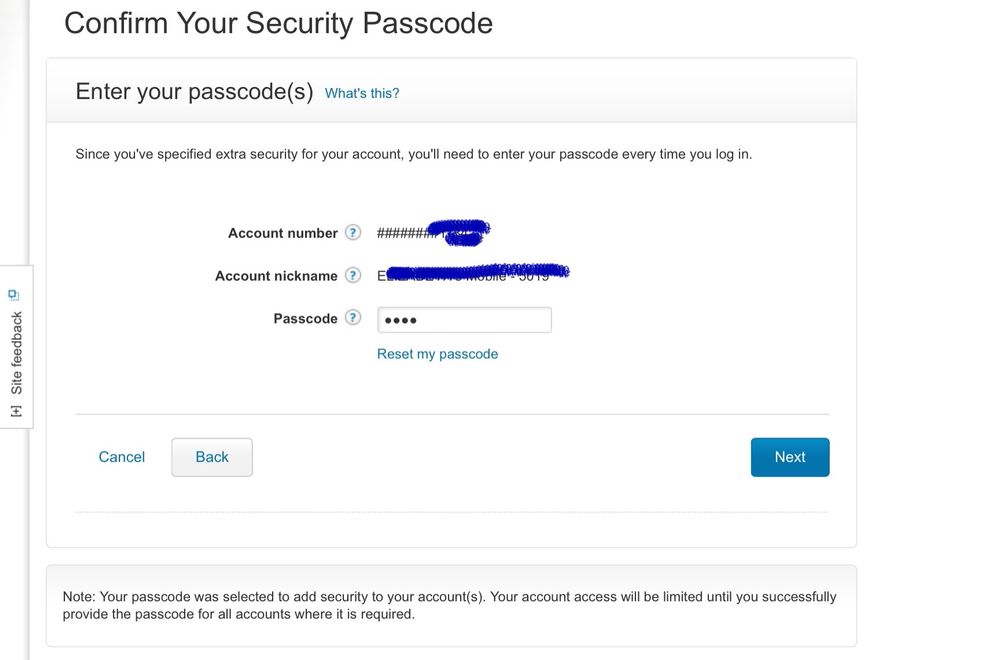Viewport: 999px width, 660px height.
Task: Click the masked account number value
Action: tap(432, 233)
